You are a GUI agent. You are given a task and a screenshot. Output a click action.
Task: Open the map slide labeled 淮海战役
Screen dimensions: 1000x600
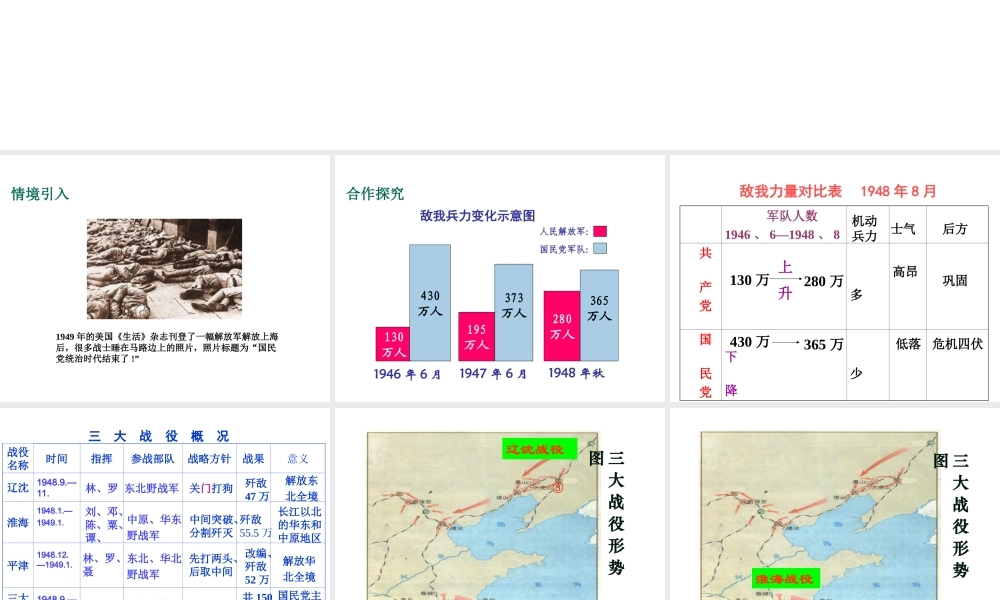click(835, 504)
